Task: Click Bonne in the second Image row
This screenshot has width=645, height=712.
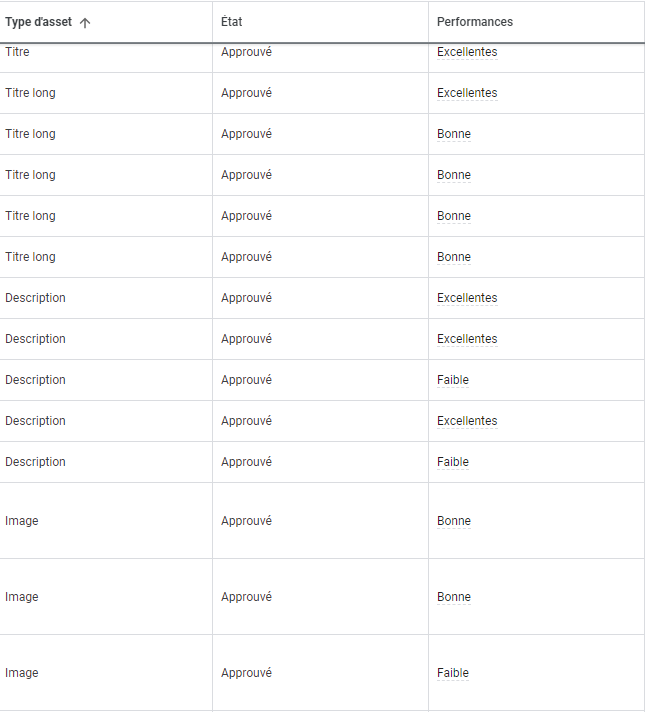Action: (x=454, y=597)
